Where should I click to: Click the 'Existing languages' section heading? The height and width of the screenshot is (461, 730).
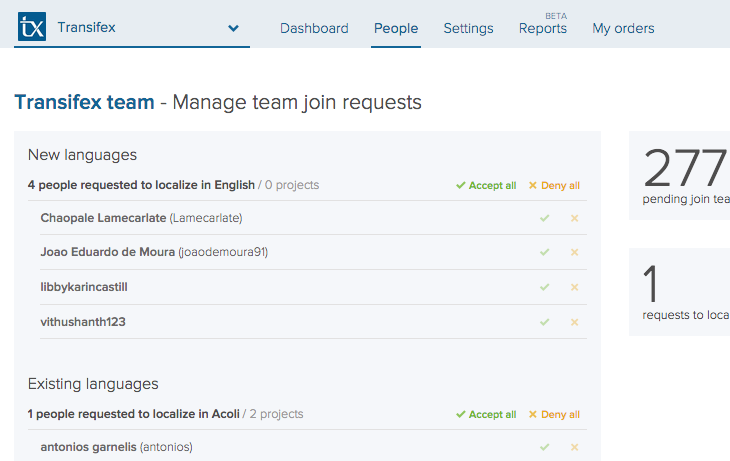click(x=93, y=384)
